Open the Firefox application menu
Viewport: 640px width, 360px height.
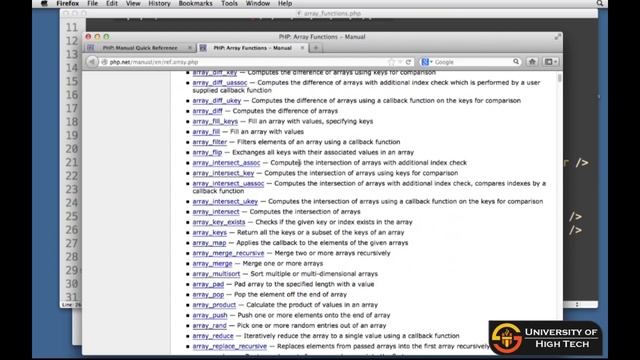point(67,4)
